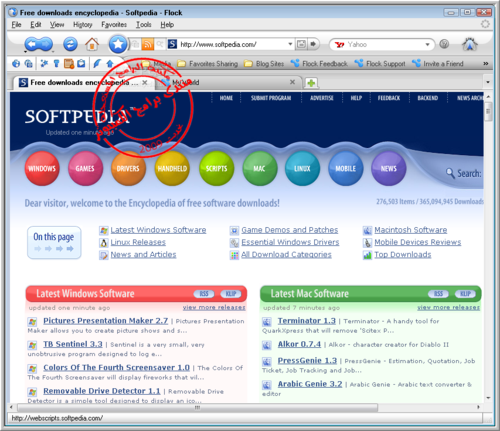Click the Reload page button

pos(70,44)
